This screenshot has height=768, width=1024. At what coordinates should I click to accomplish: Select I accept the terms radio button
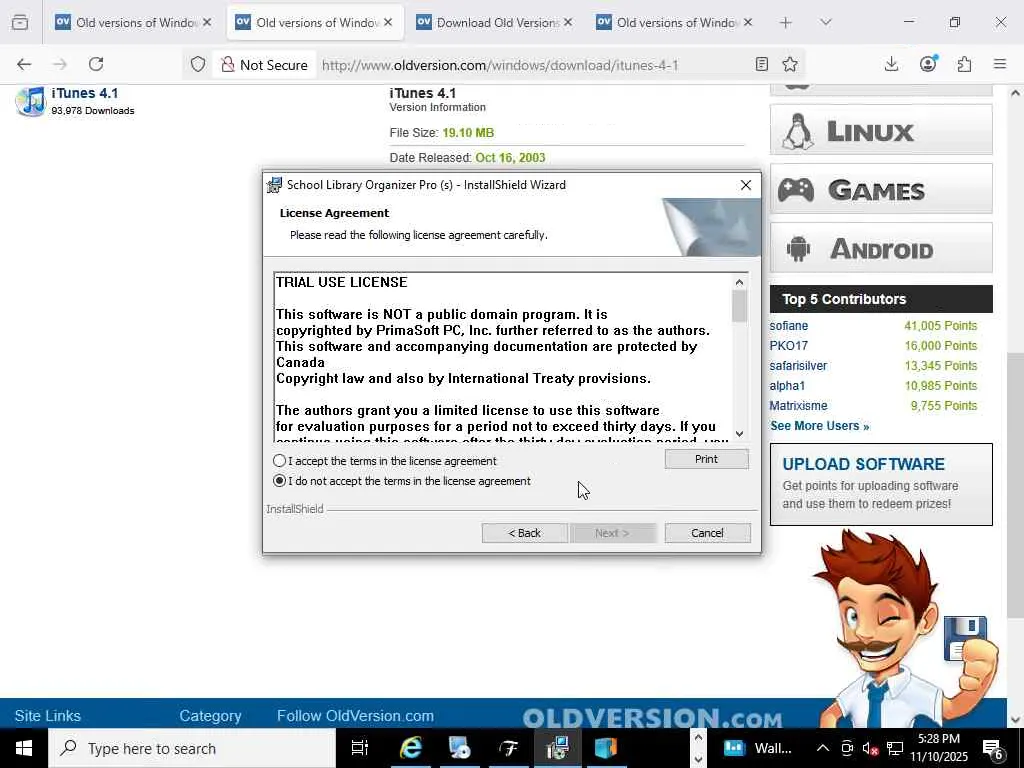(x=280, y=461)
